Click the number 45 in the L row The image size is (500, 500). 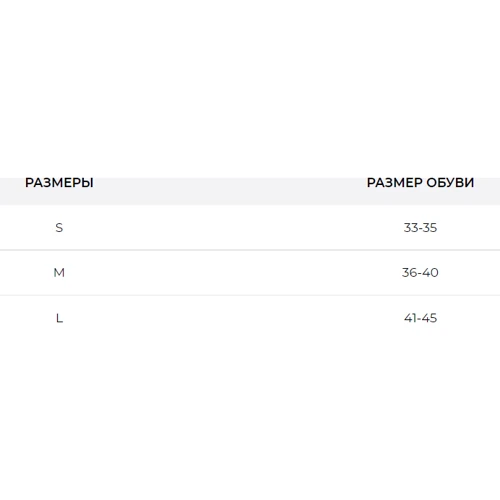(429, 318)
